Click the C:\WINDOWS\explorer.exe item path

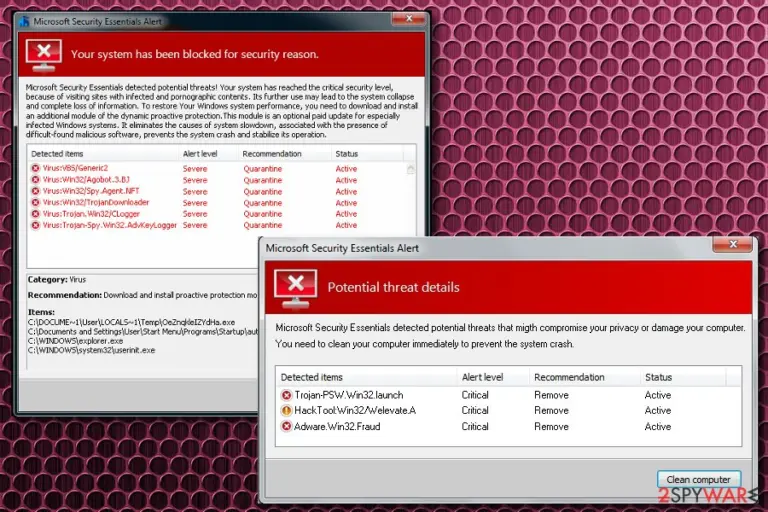[x=75, y=341]
